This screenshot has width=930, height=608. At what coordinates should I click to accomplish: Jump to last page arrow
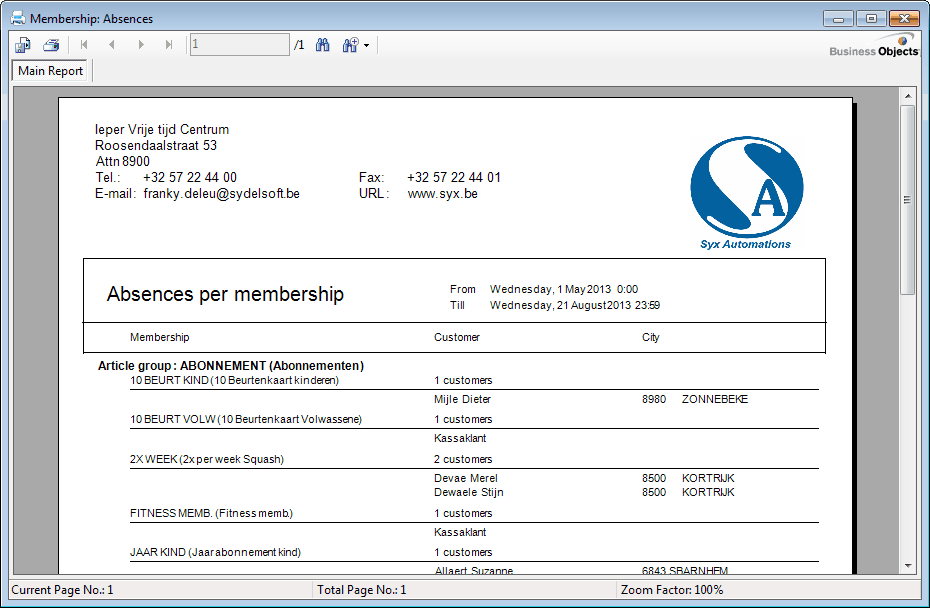(169, 45)
